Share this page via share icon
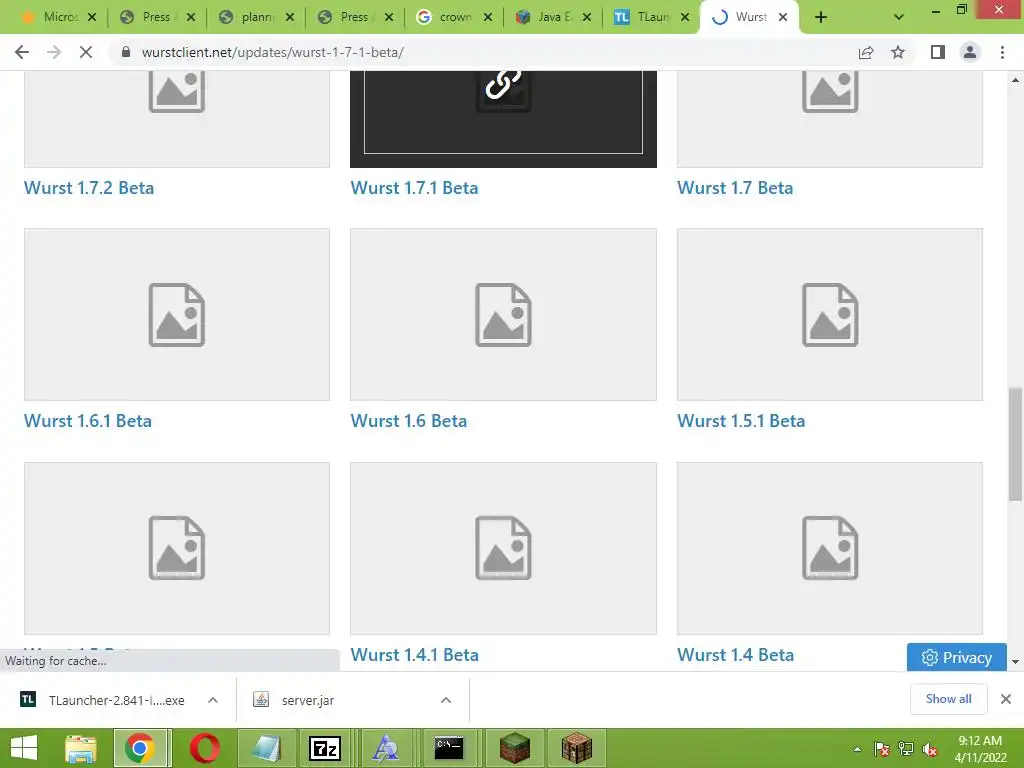This screenshot has height=768, width=1024. (866, 52)
